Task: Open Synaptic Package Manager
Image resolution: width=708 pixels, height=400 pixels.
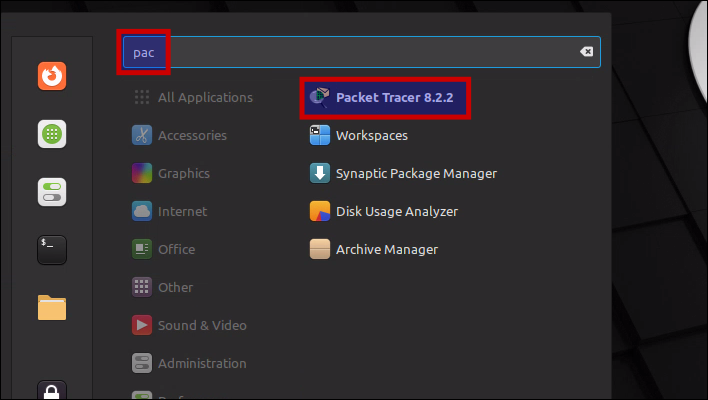Action: 415,173
